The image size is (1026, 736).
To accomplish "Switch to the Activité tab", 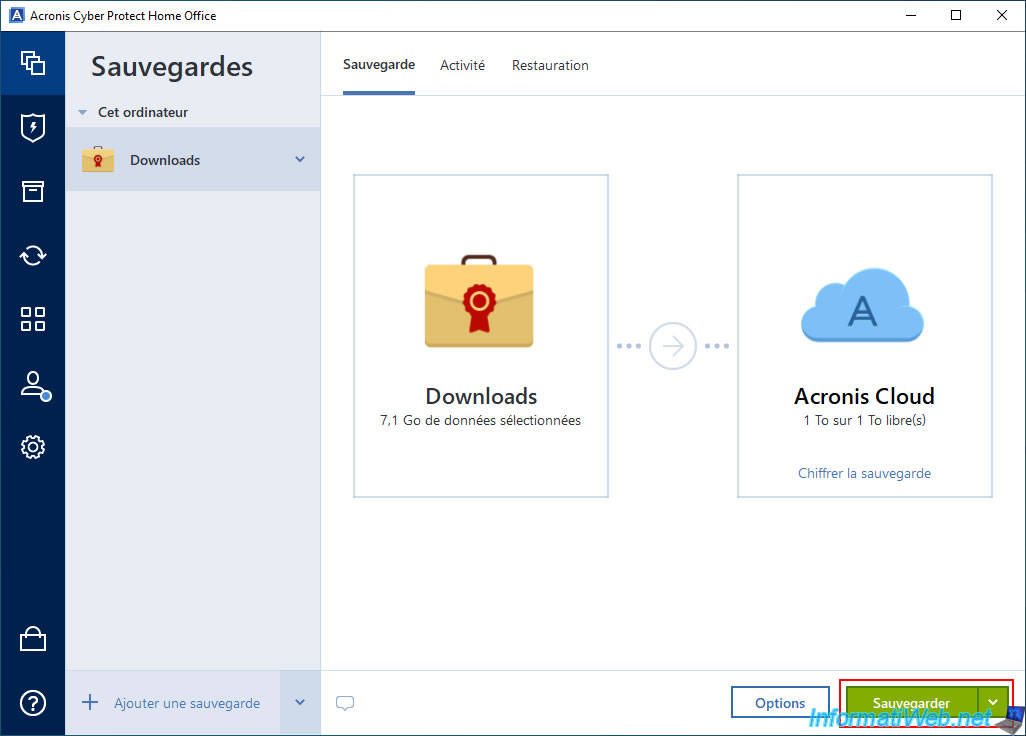I will click(x=463, y=65).
